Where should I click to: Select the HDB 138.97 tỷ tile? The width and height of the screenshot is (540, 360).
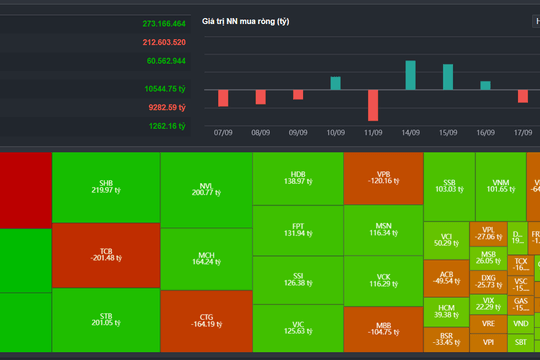point(298,178)
